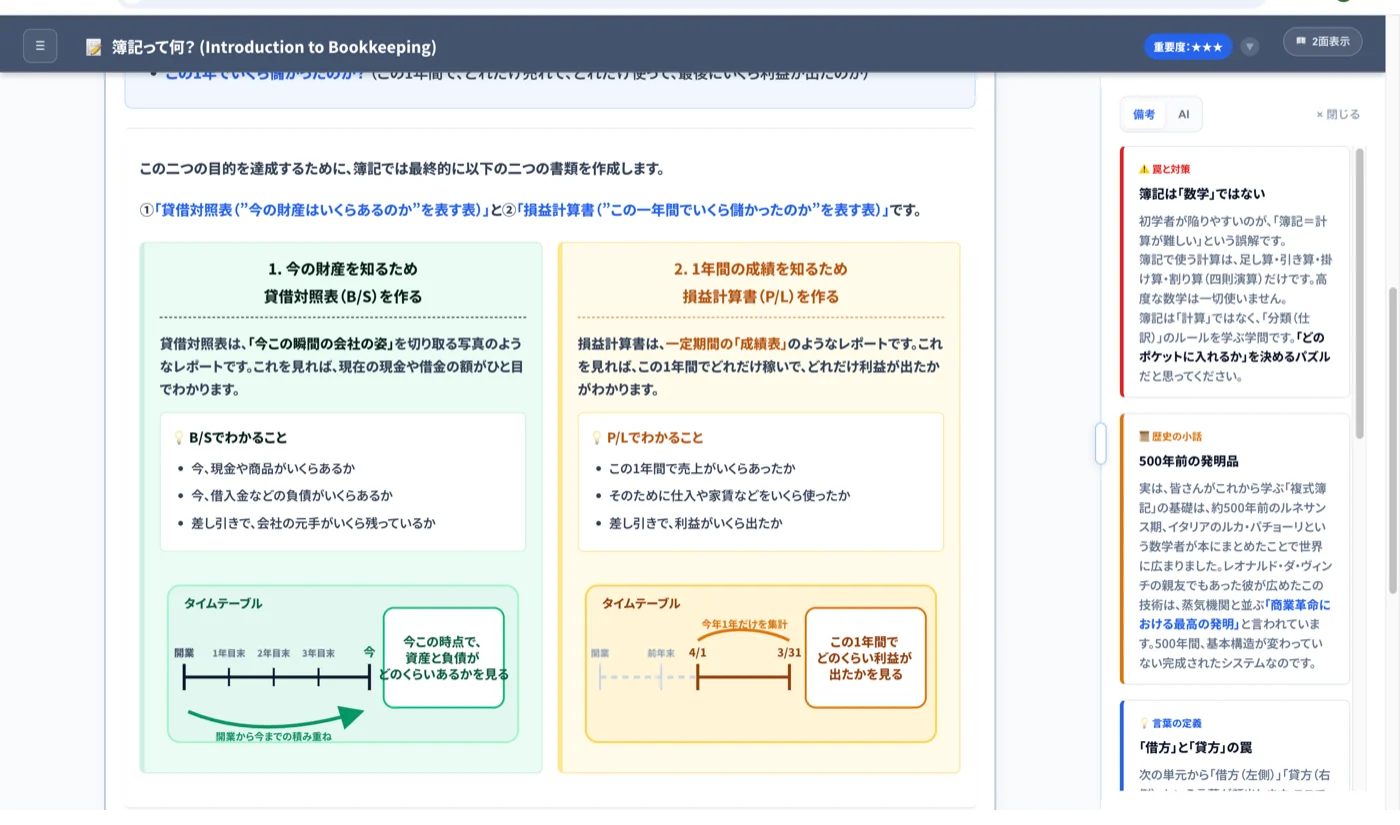Click bullet 今、借入金などの負債がいくらあるか
Viewport: 1400px width, 825px height.
(292, 495)
